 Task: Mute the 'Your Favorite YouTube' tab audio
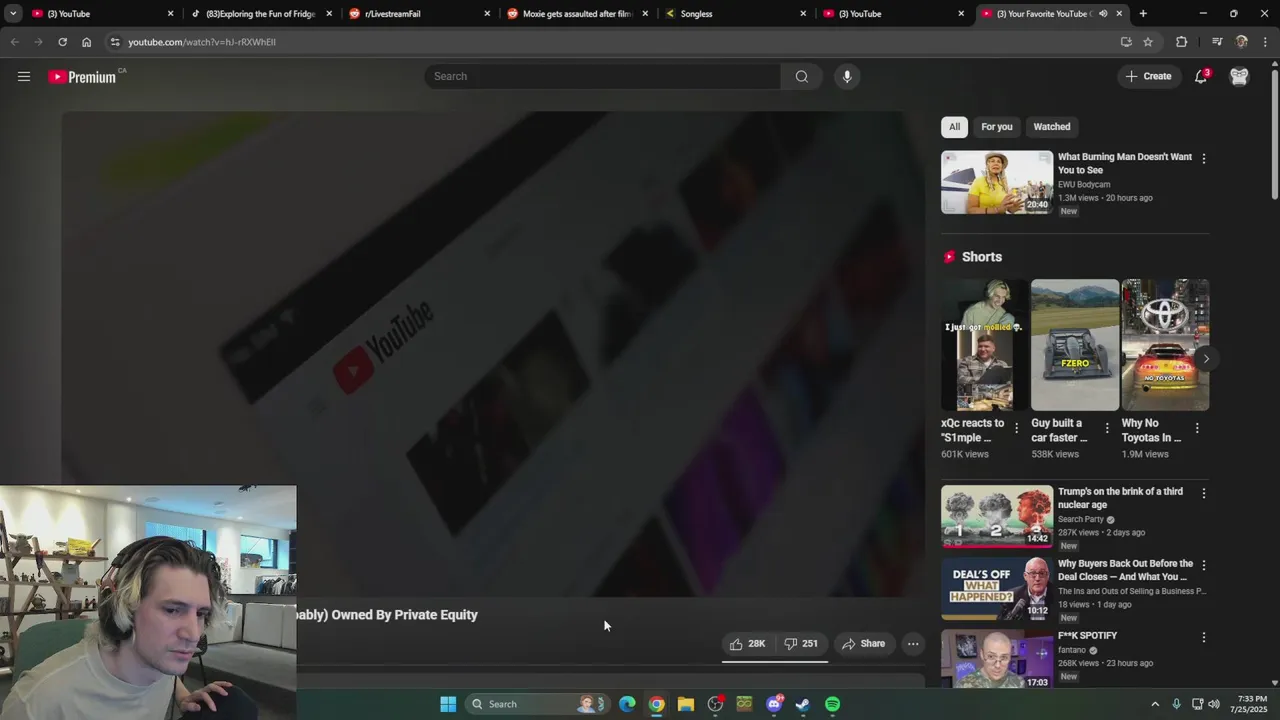pyautogui.click(x=1103, y=14)
